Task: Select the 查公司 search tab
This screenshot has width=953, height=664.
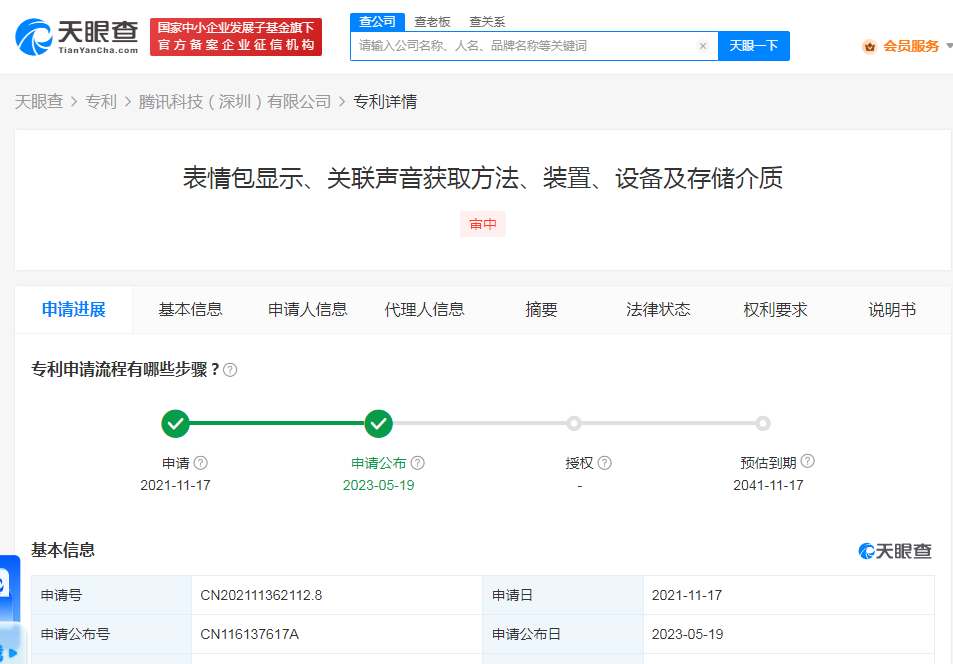Action: pyautogui.click(x=377, y=22)
